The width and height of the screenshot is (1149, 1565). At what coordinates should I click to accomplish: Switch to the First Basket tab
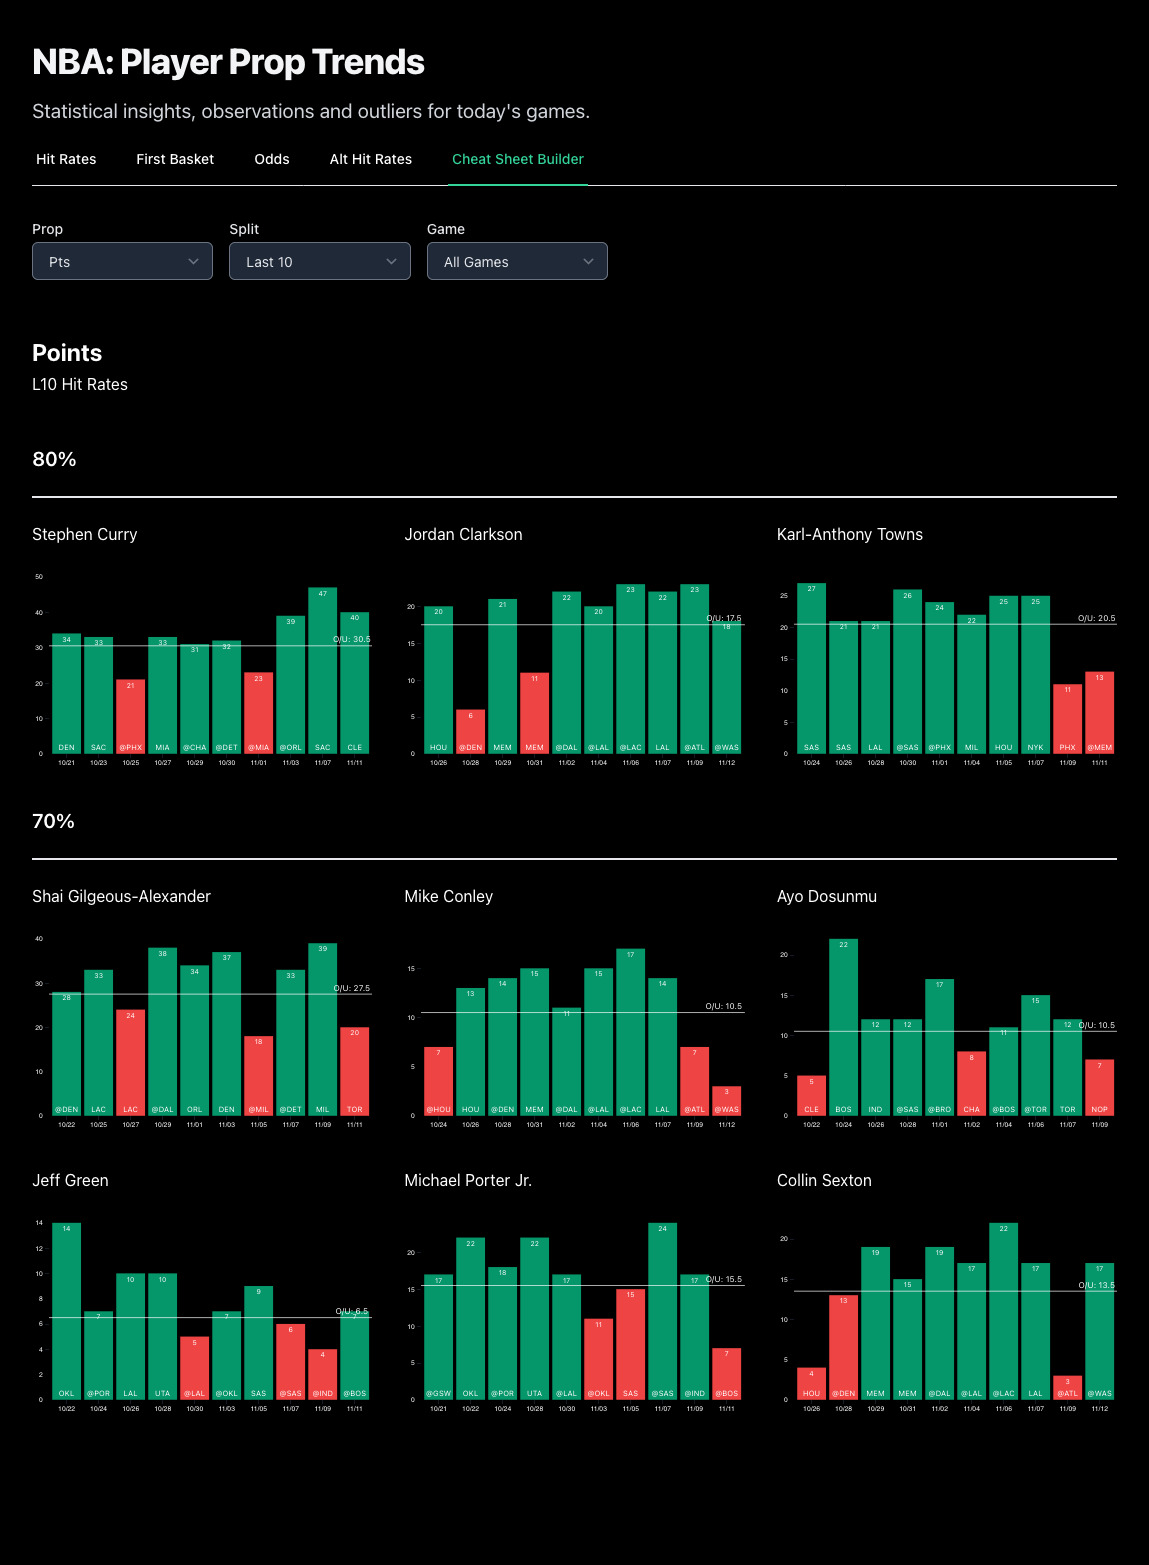click(175, 159)
